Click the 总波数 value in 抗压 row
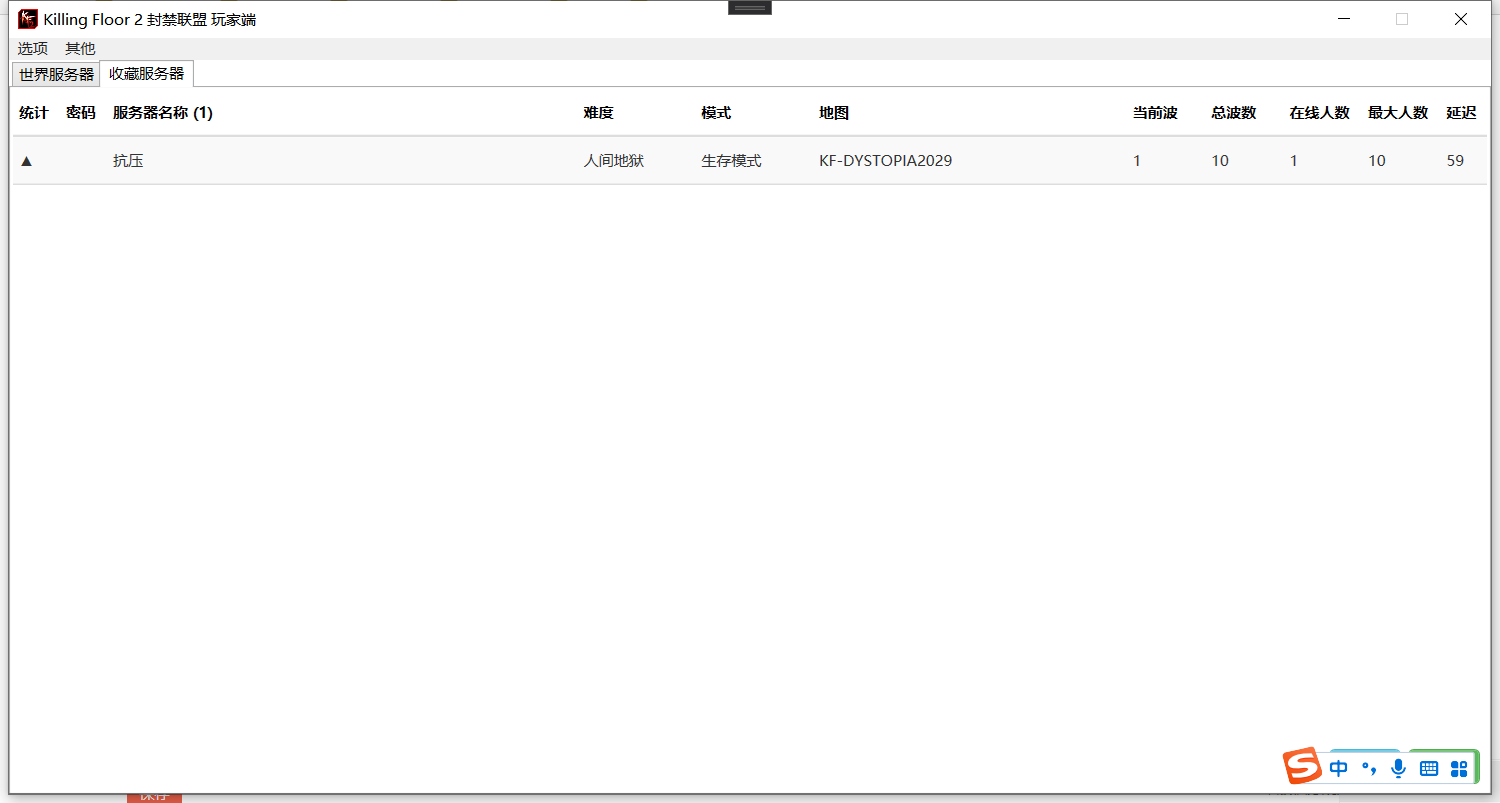This screenshot has width=1500, height=803. coord(1220,161)
